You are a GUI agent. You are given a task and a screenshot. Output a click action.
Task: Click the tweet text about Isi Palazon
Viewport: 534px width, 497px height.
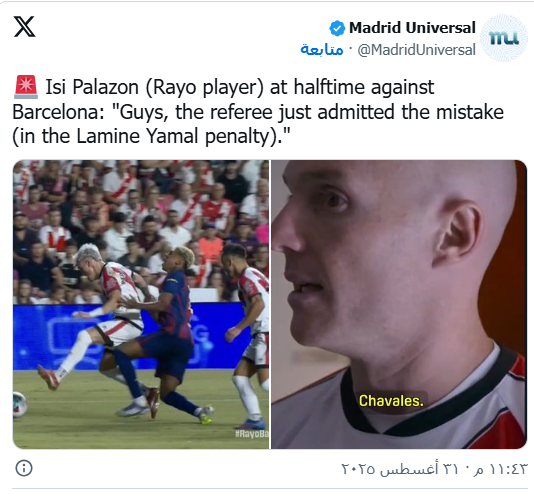[x=258, y=112]
